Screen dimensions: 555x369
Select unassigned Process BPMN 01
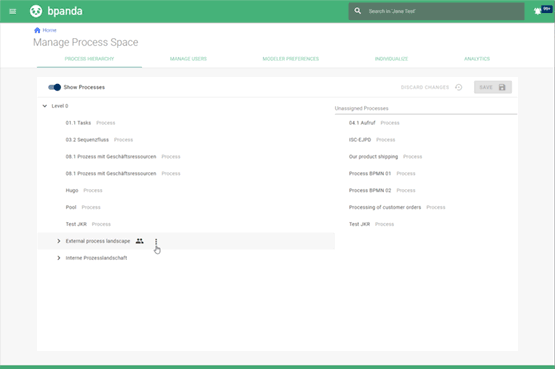[x=426, y=173]
